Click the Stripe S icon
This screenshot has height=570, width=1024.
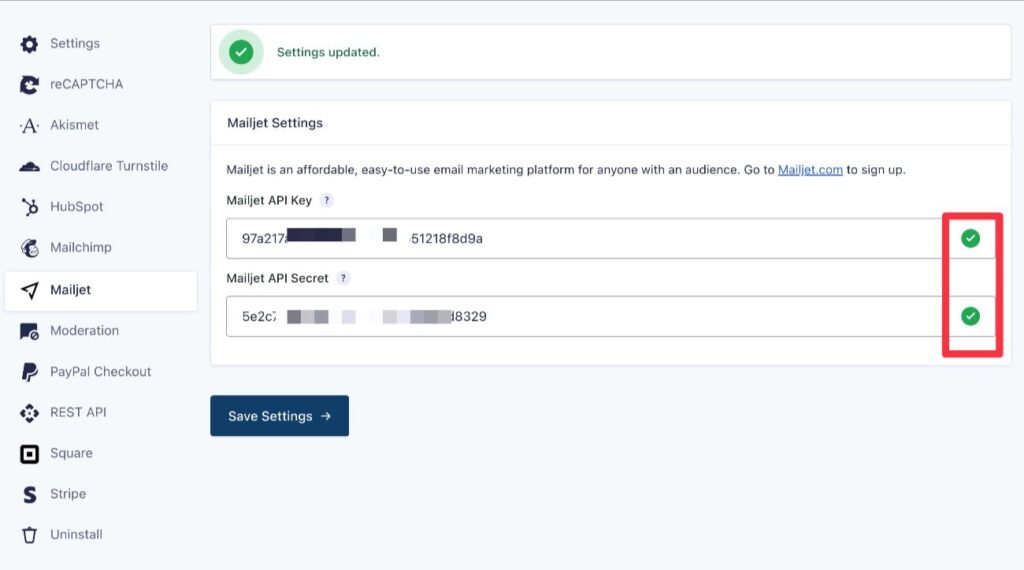click(x=29, y=494)
